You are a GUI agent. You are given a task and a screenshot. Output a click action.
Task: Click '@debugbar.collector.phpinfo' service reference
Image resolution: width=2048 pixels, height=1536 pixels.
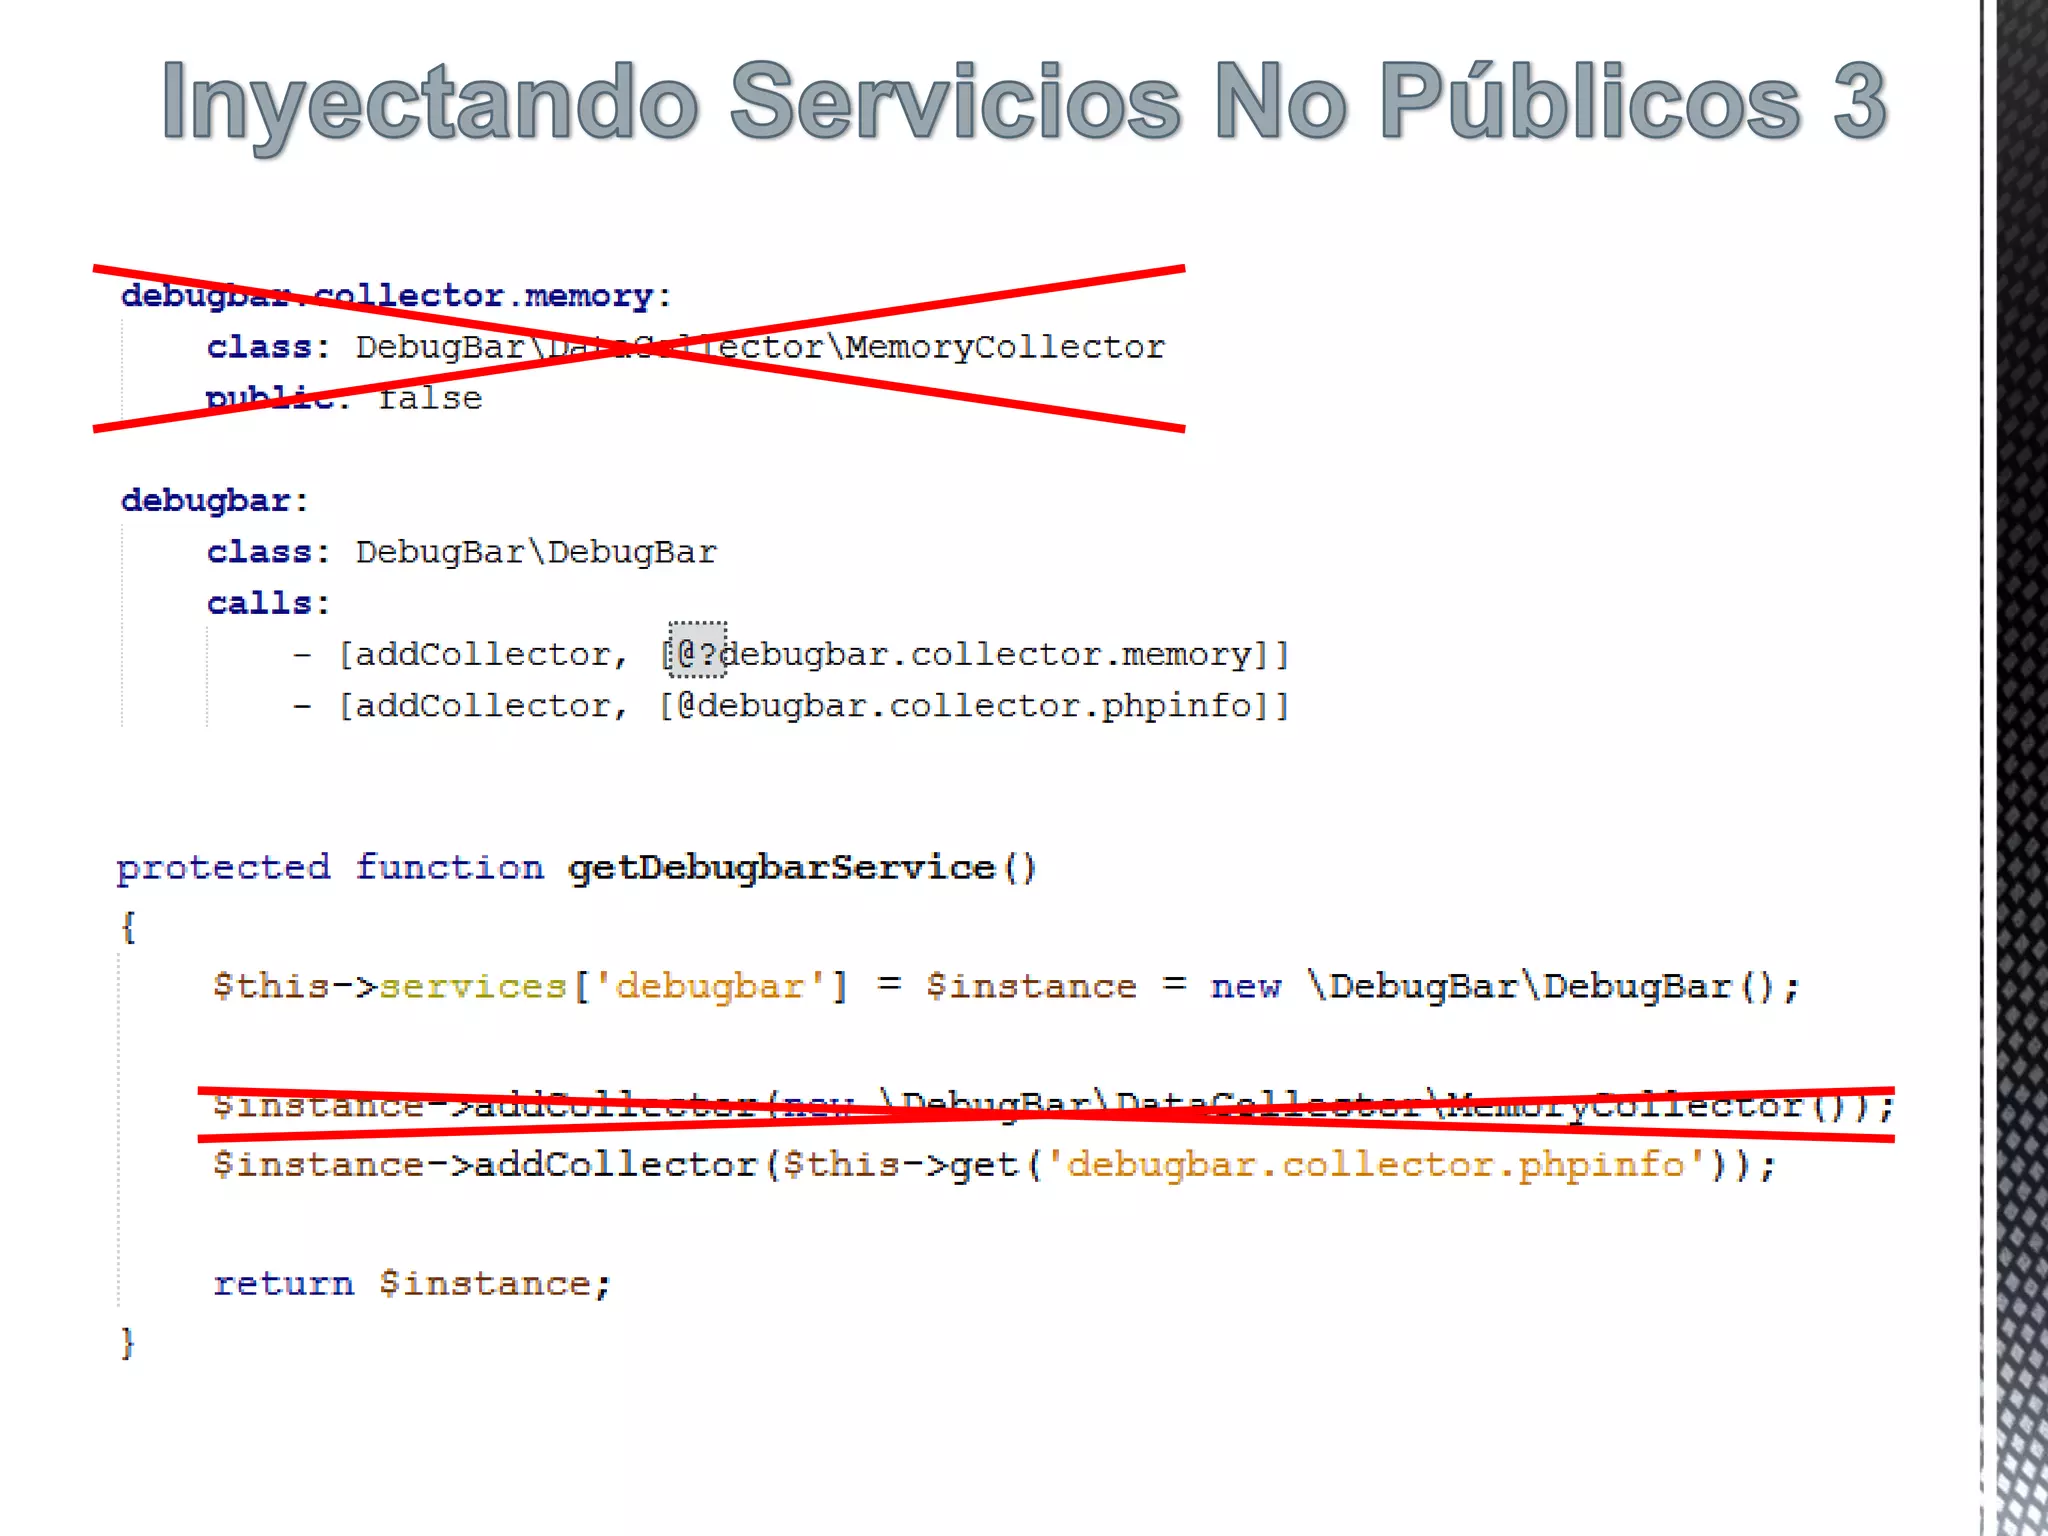coord(965,706)
